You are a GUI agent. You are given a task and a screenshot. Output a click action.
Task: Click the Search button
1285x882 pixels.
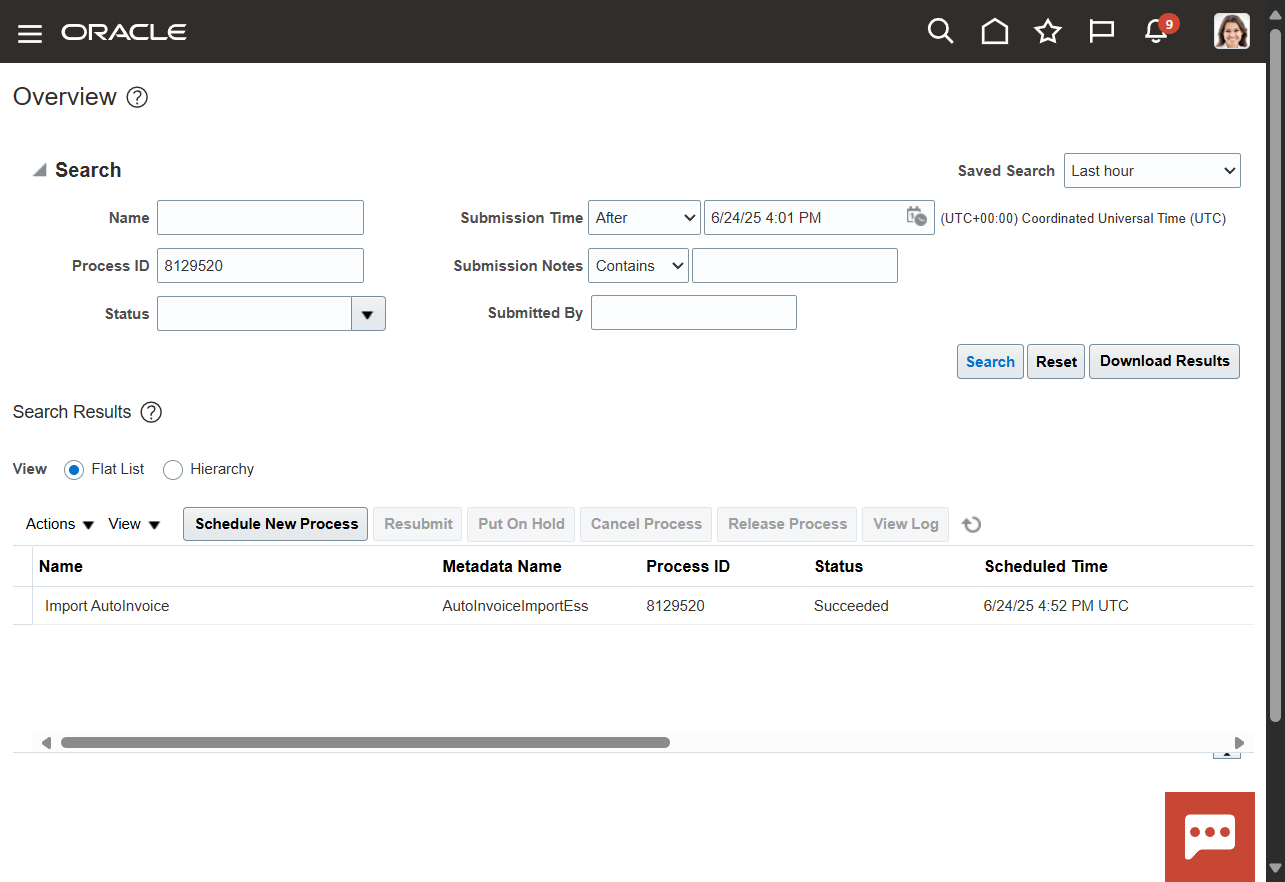990,362
